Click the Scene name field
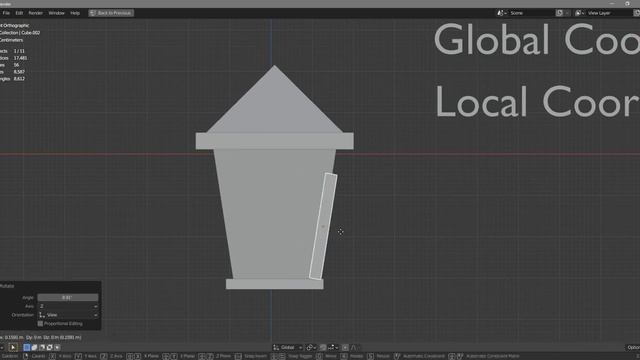The width and height of the screenshot is (640, 360). pos(531,13)
